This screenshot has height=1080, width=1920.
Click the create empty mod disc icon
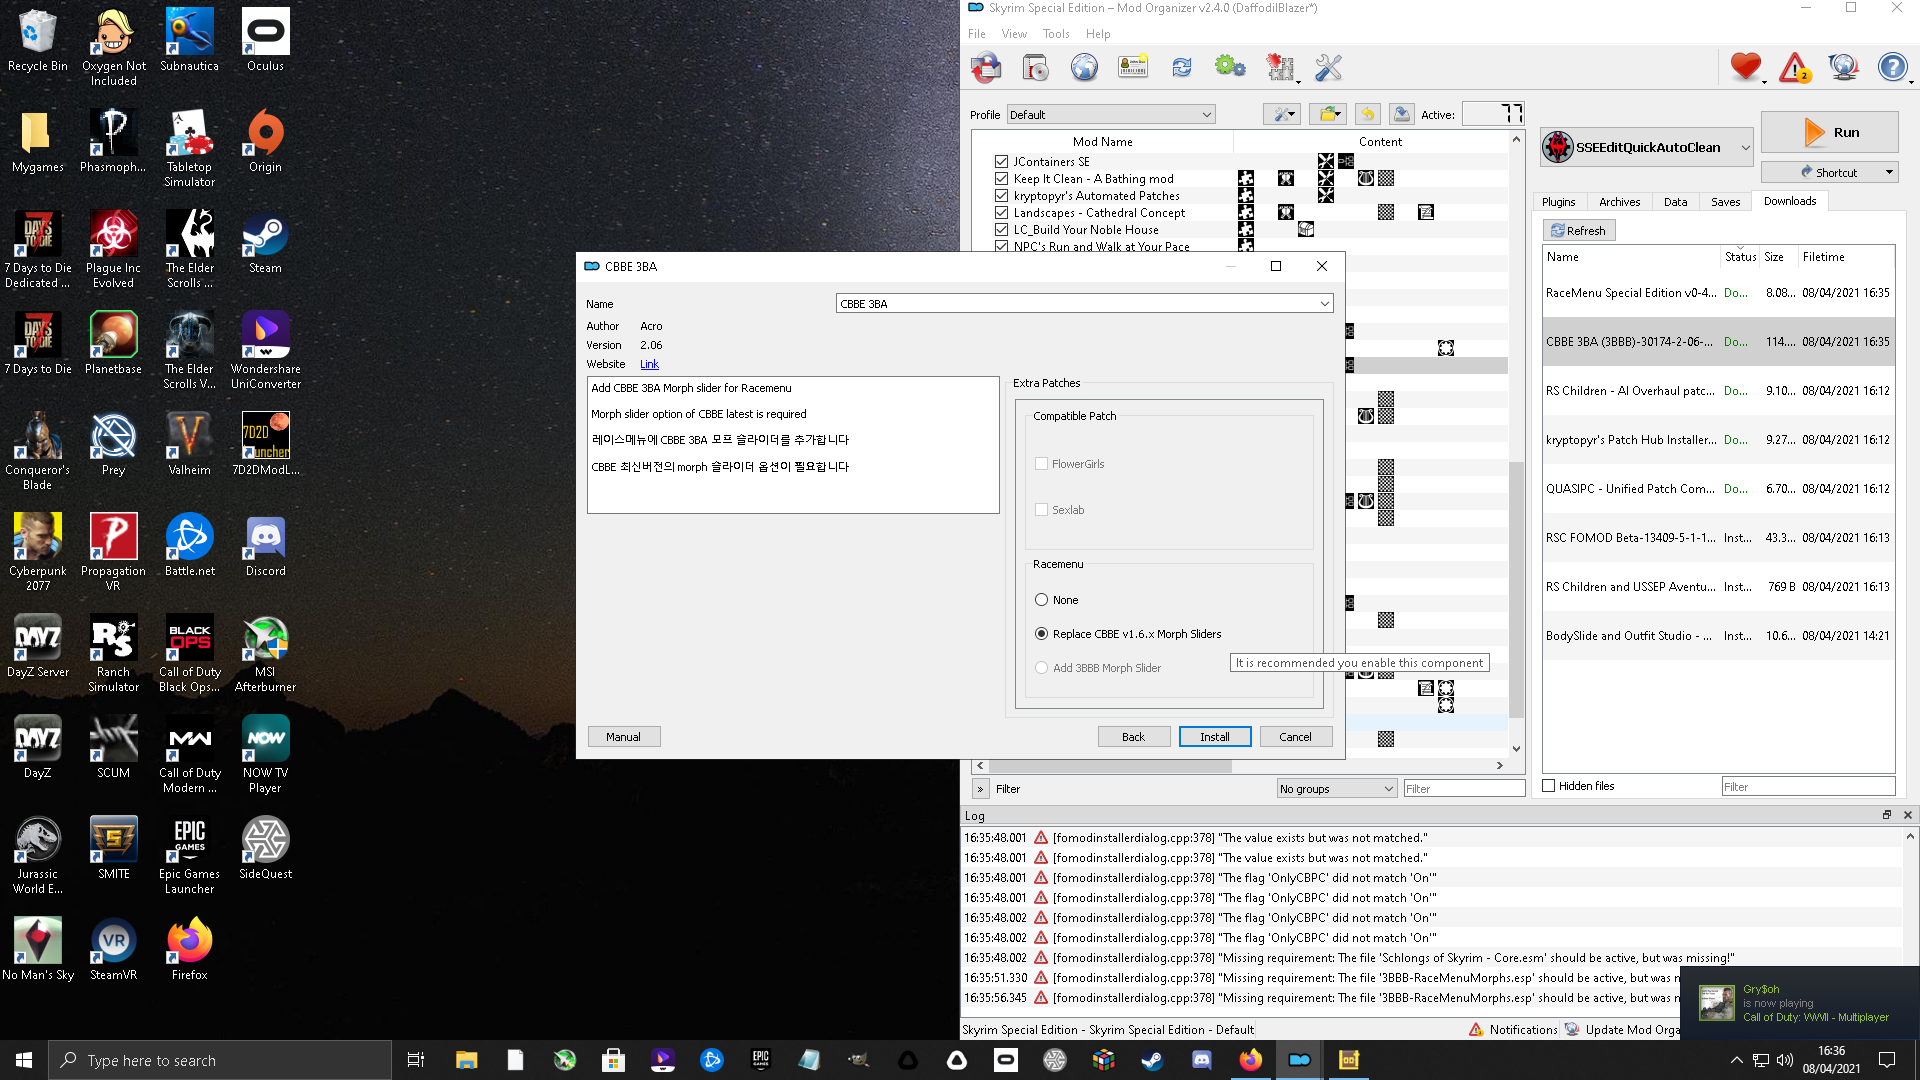(1035, 68)
